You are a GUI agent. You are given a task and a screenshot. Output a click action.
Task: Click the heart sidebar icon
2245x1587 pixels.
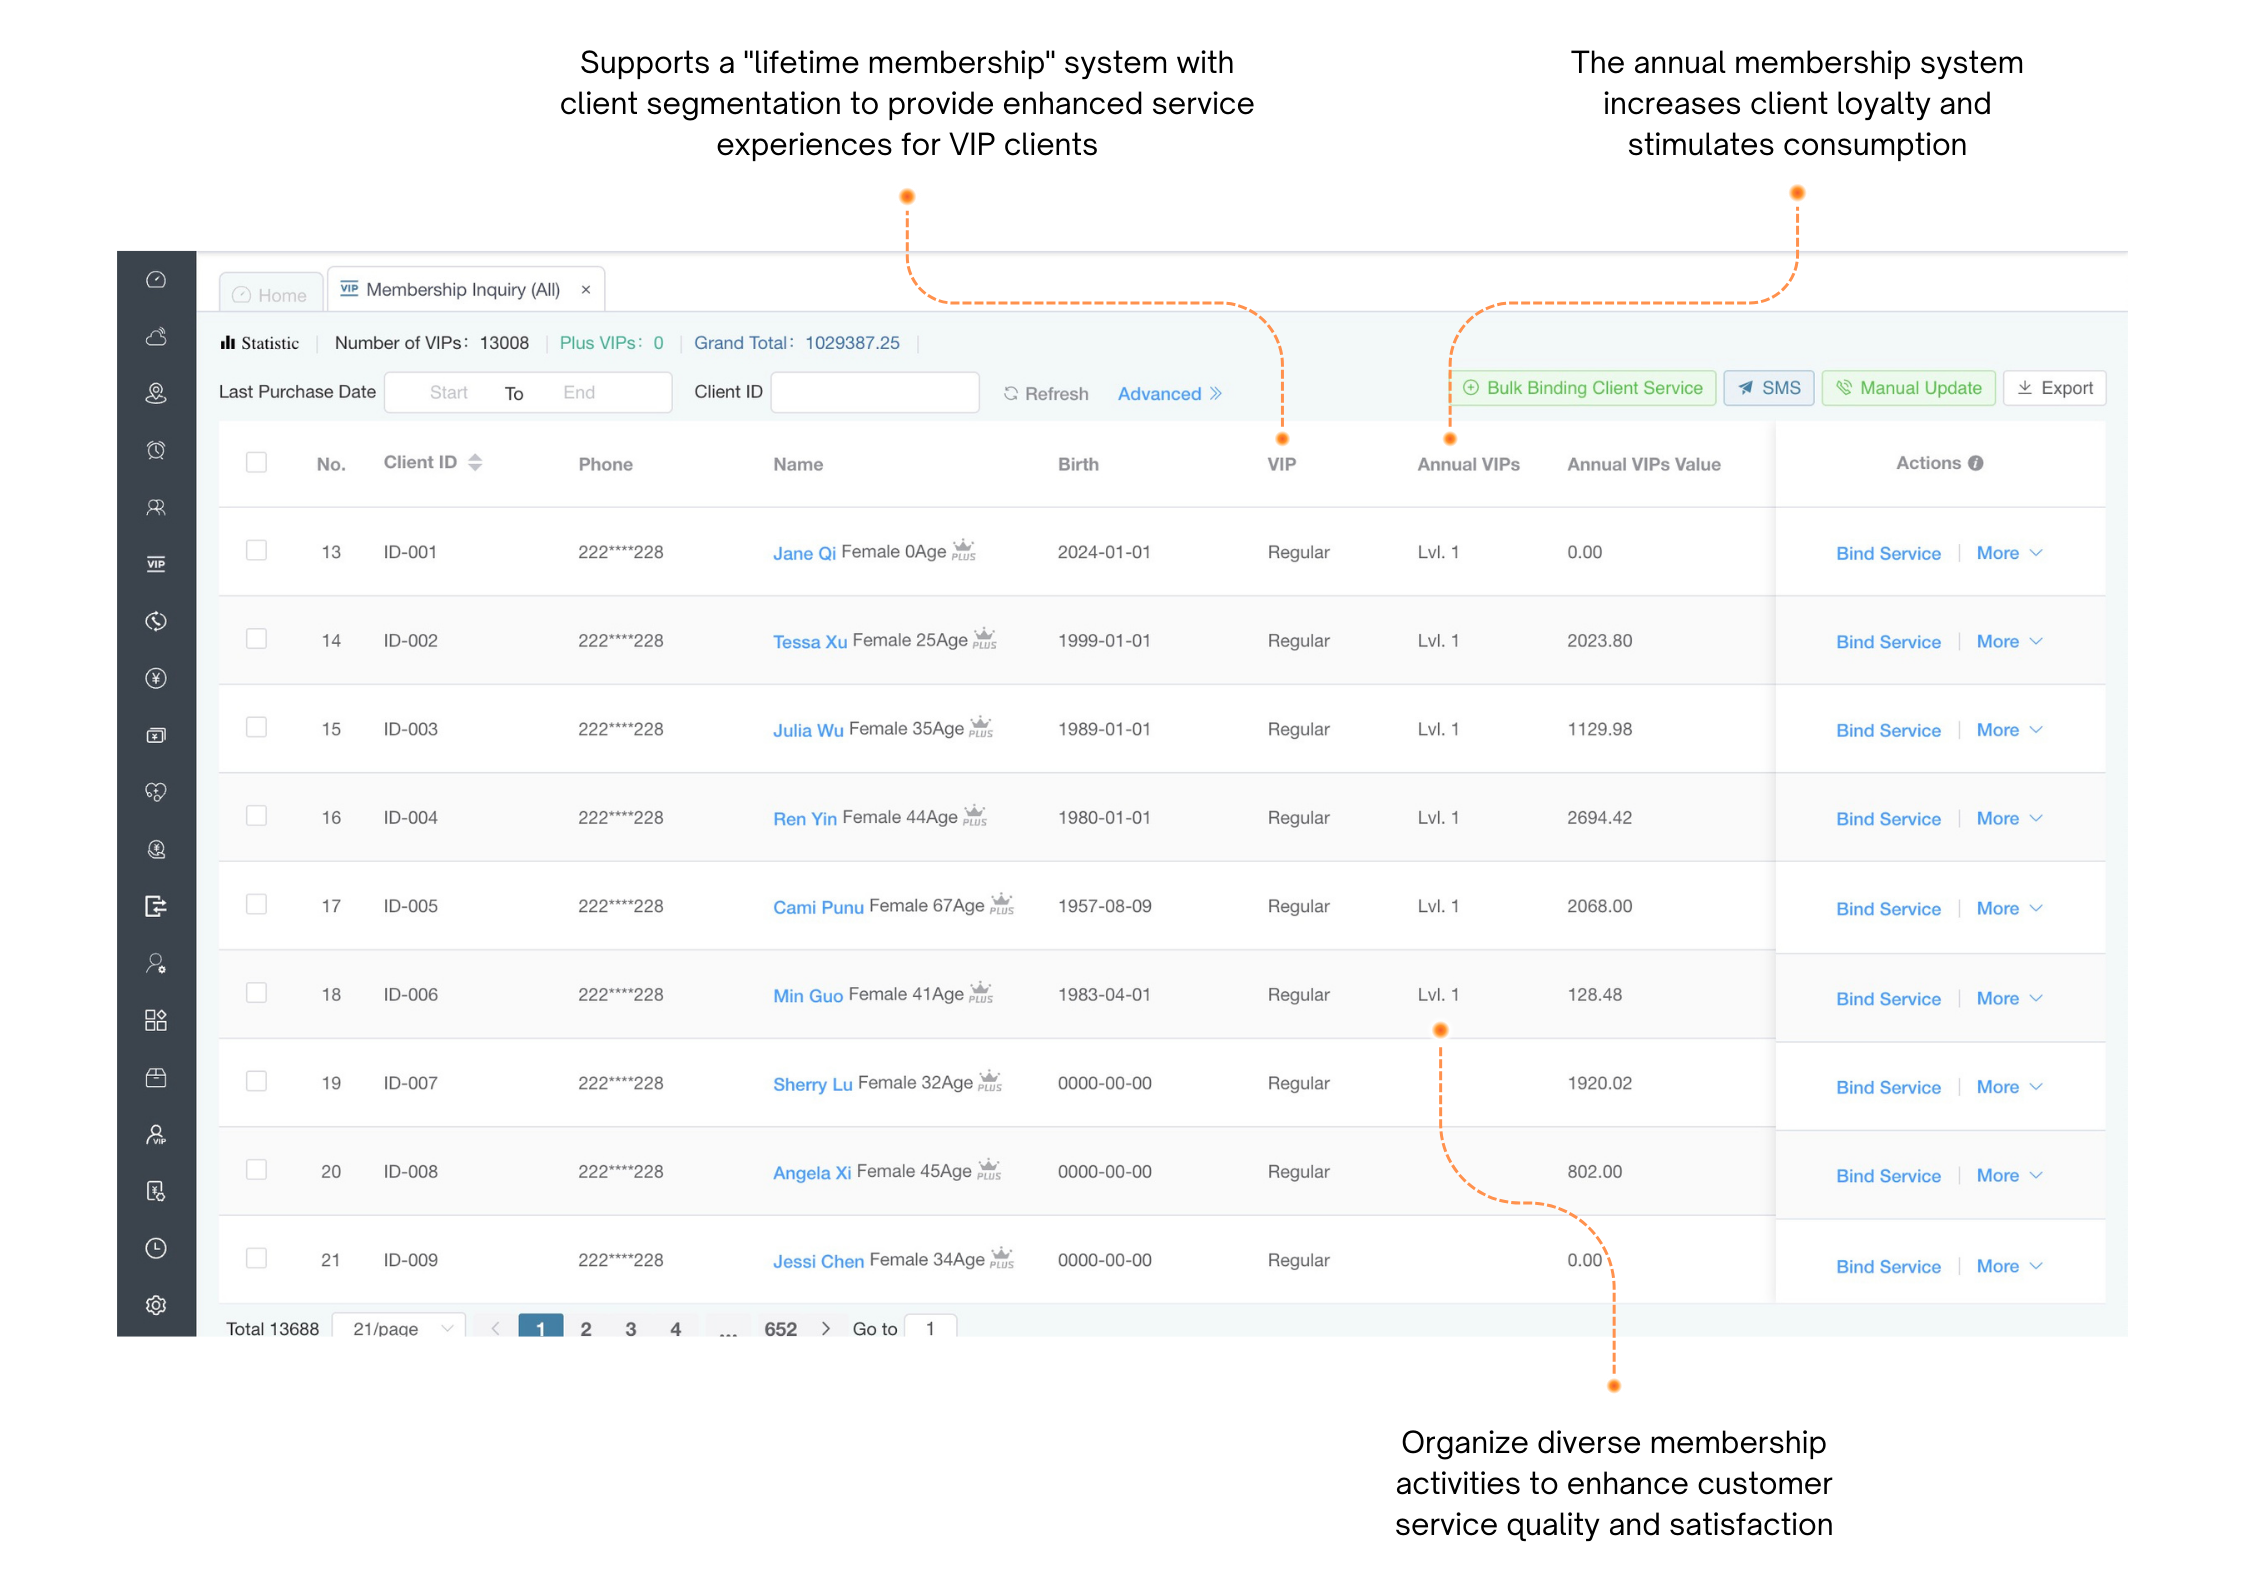pos(156,792)
